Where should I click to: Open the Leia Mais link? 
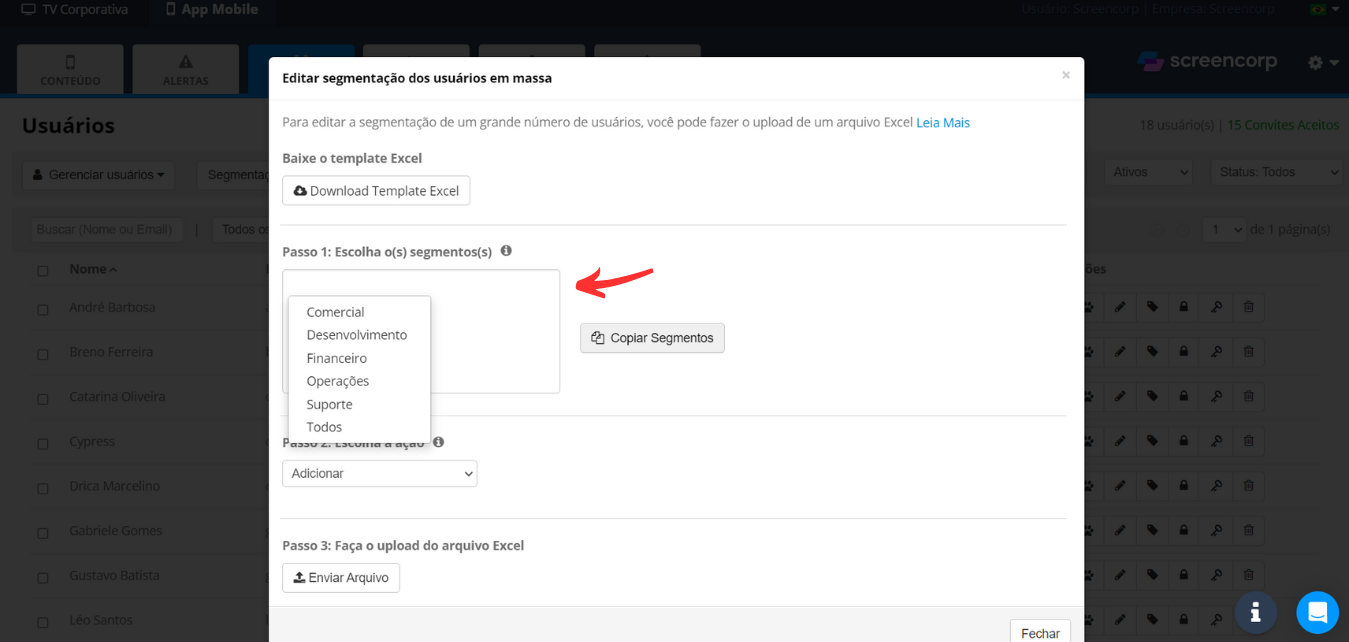tap(943, 123)
